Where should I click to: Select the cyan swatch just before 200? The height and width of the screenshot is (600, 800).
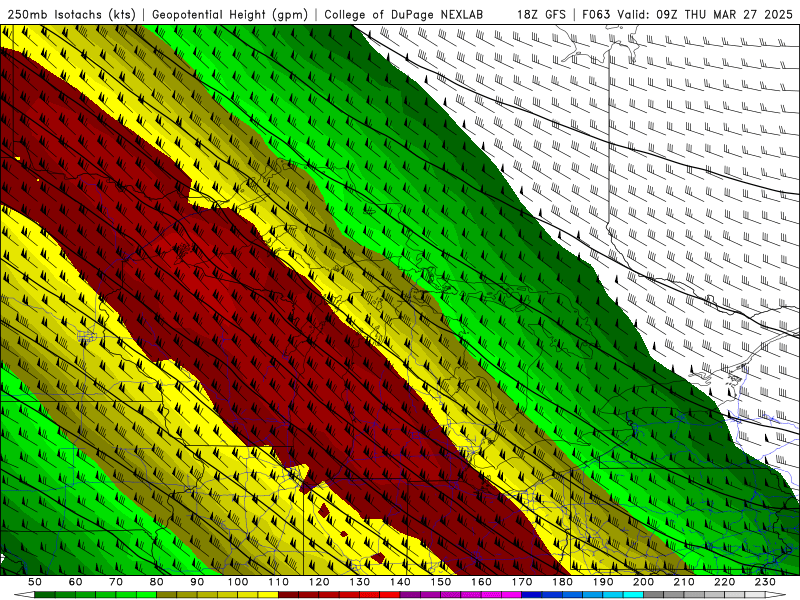pos(633,594)
